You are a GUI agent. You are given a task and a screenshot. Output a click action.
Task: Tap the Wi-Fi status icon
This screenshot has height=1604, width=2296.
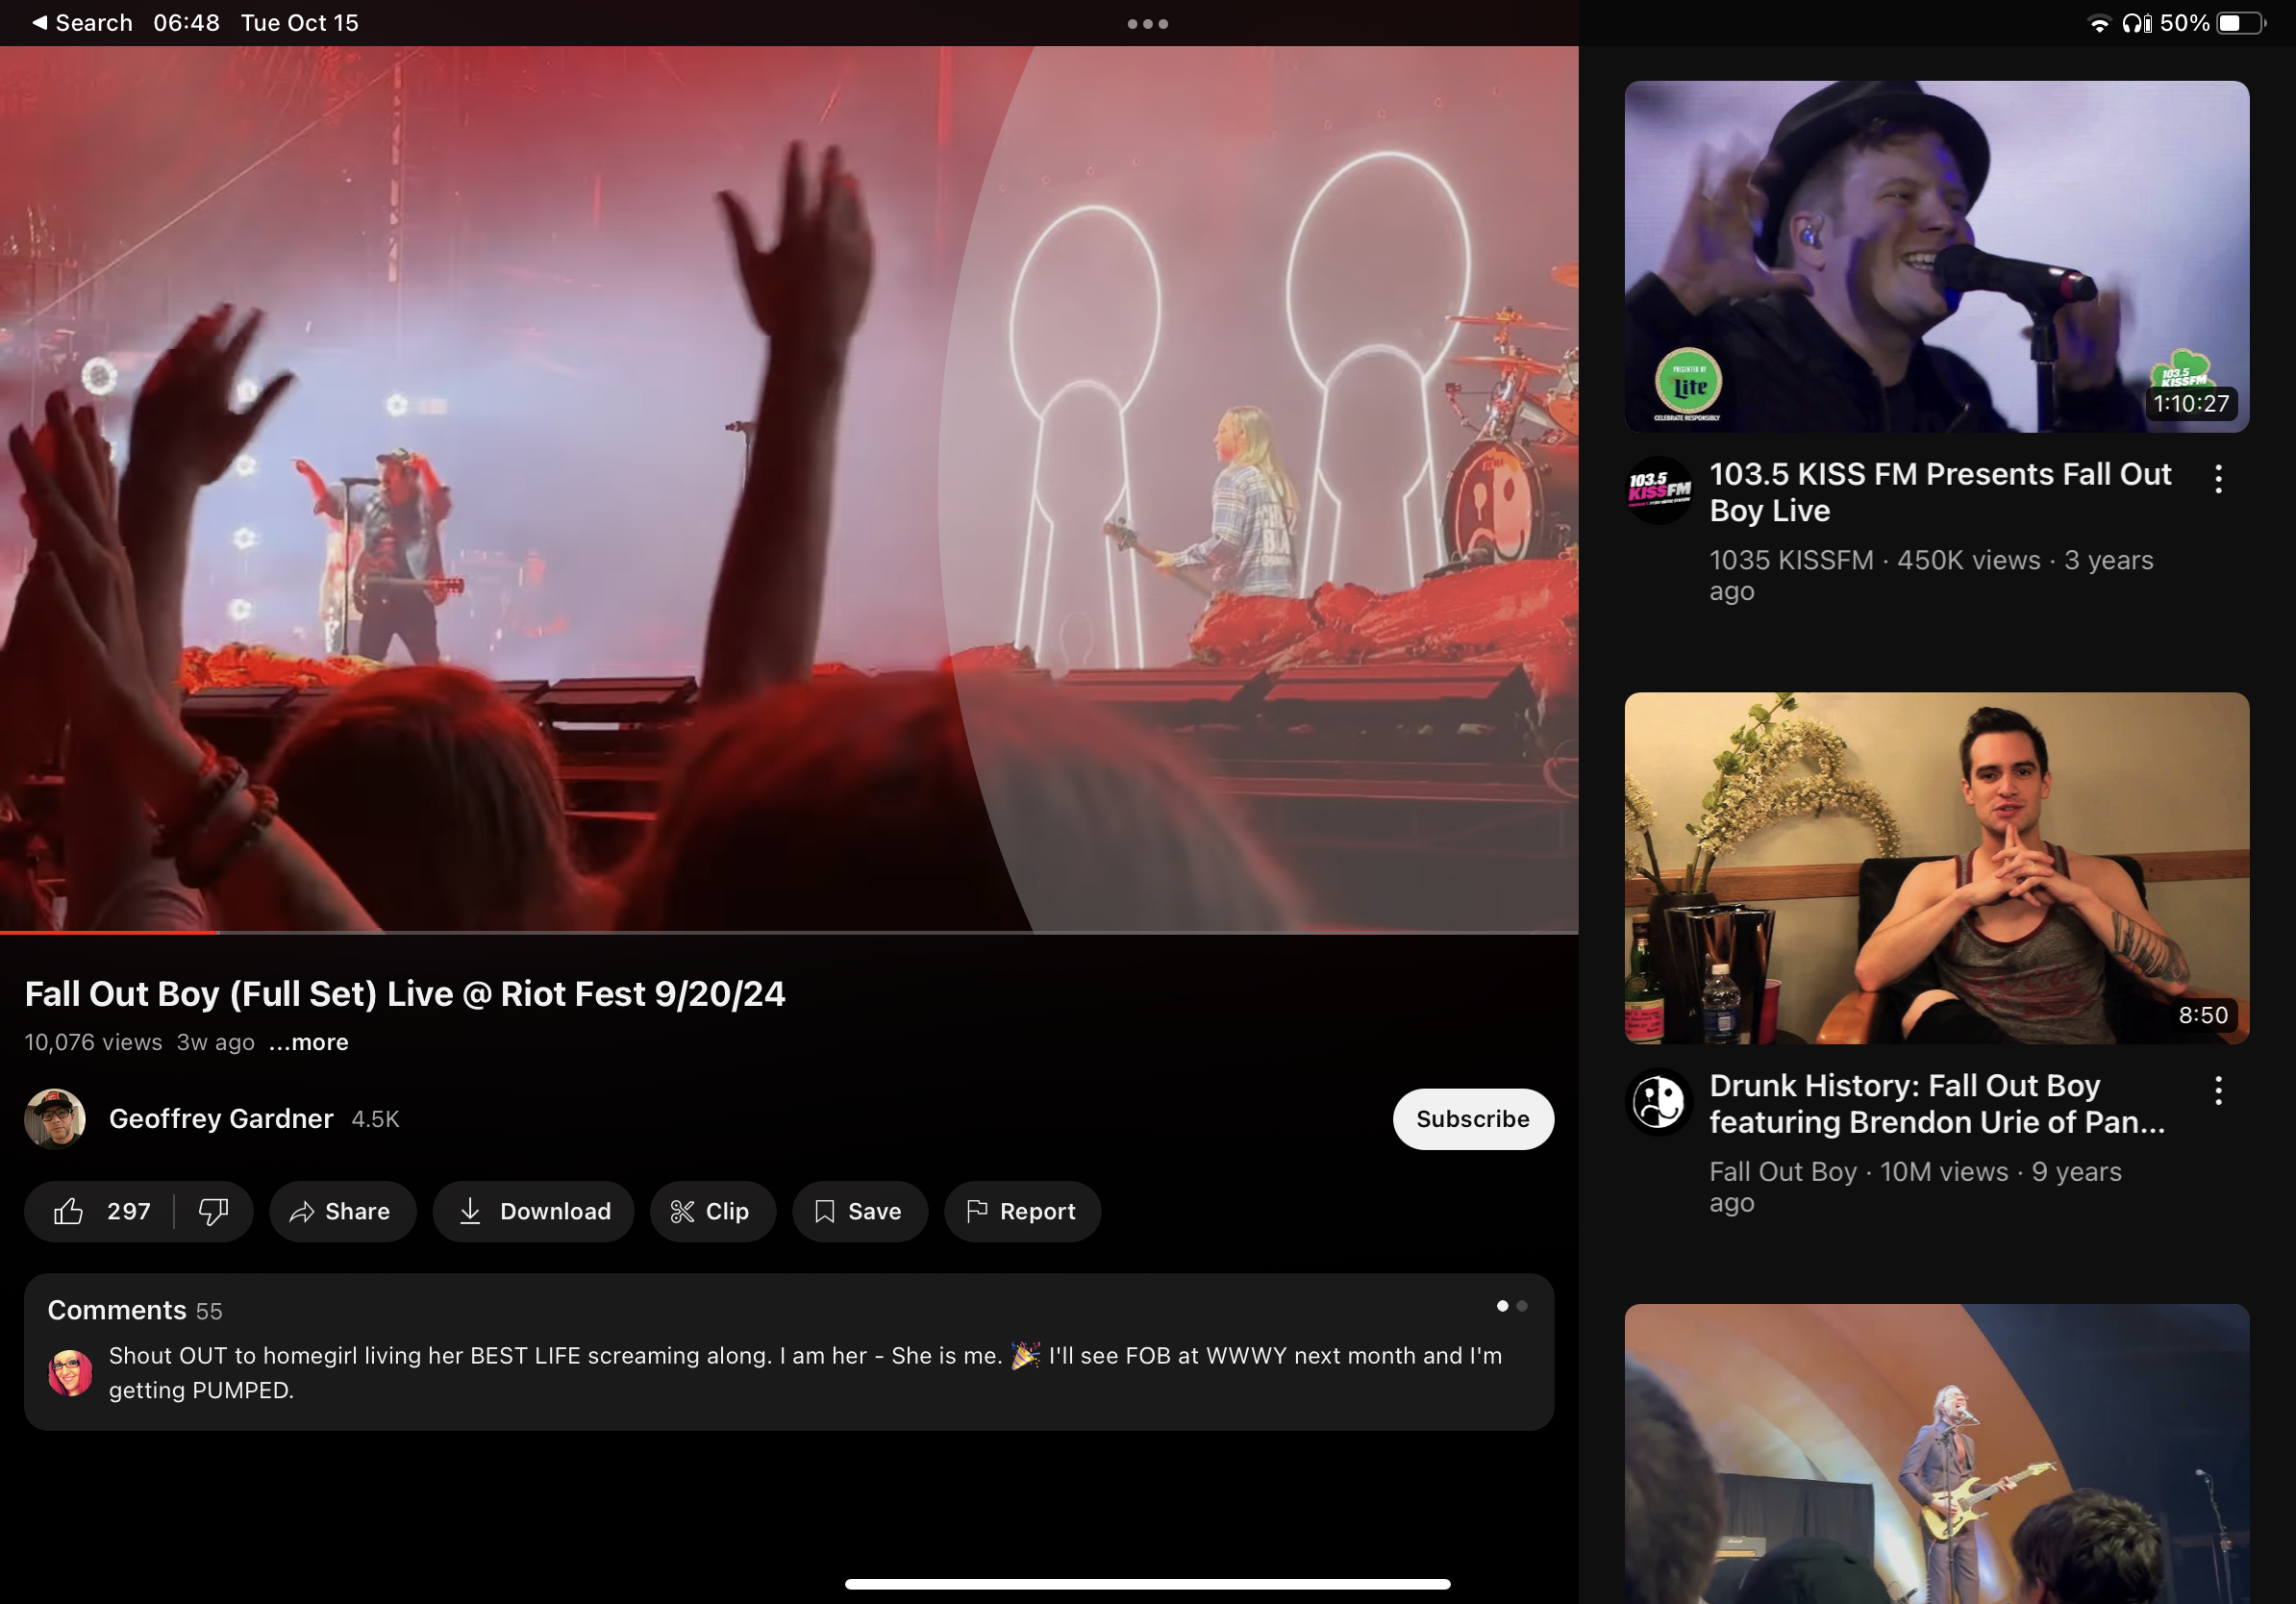(x=2099, y=24)
